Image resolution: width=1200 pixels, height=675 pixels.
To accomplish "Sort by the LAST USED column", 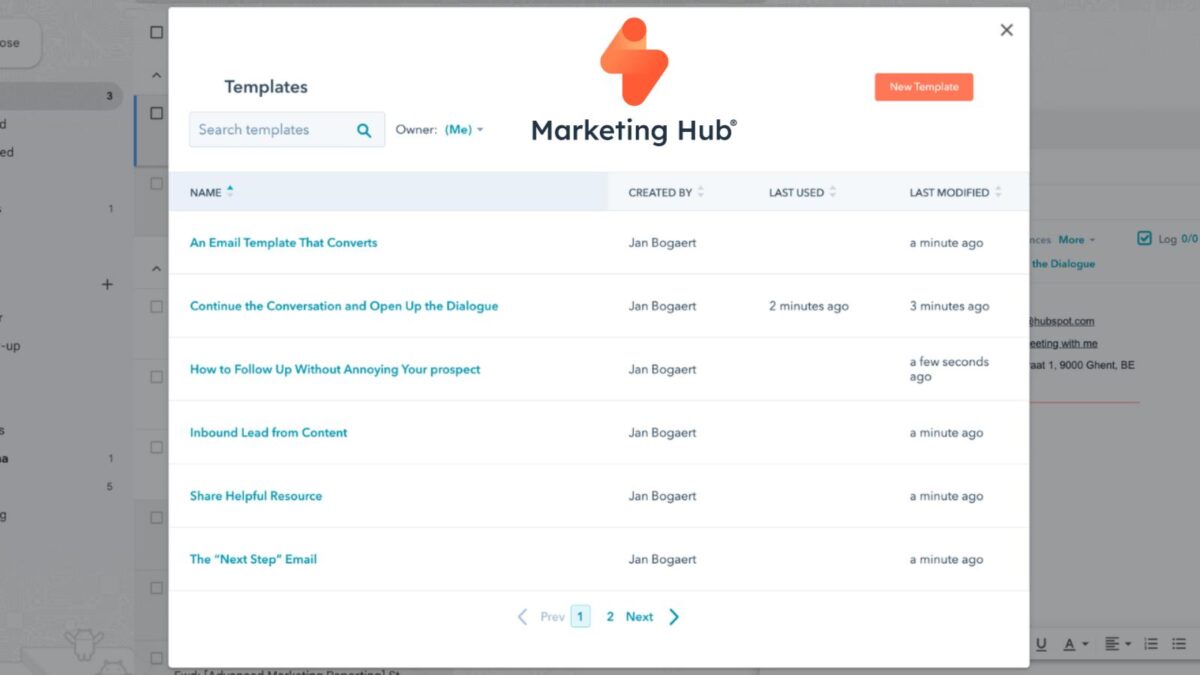I will 803,192.
